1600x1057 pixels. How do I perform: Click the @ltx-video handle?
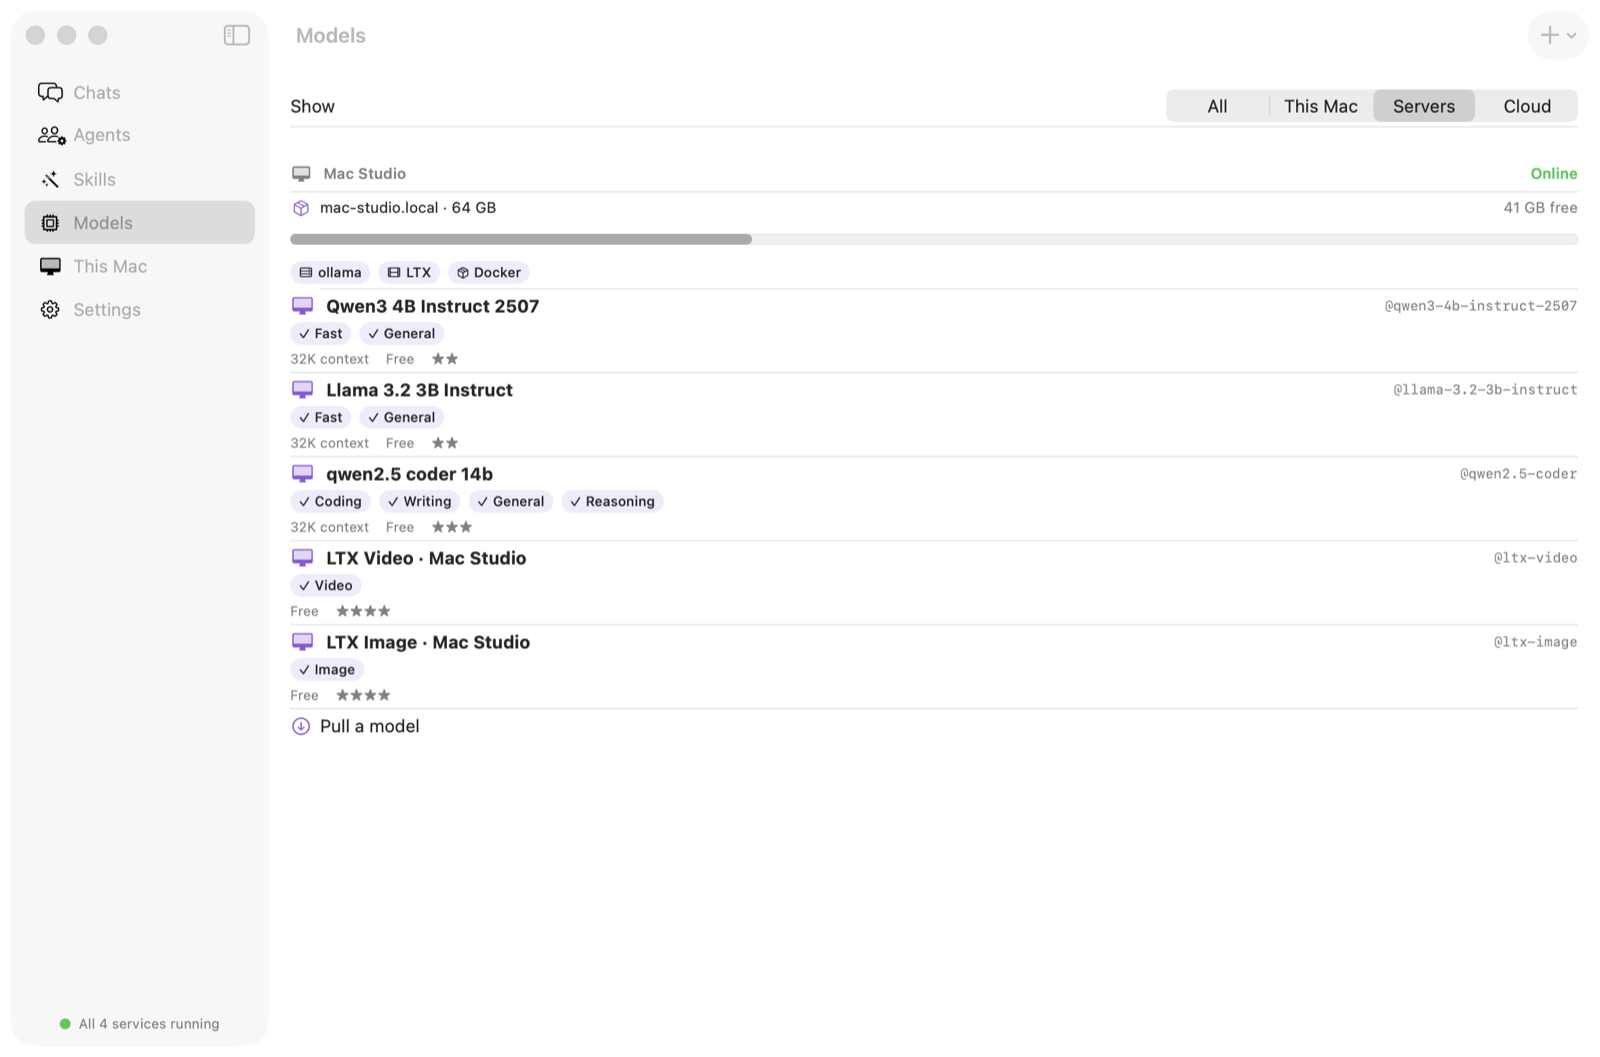pyautogui.click(x=1535, y=558)
